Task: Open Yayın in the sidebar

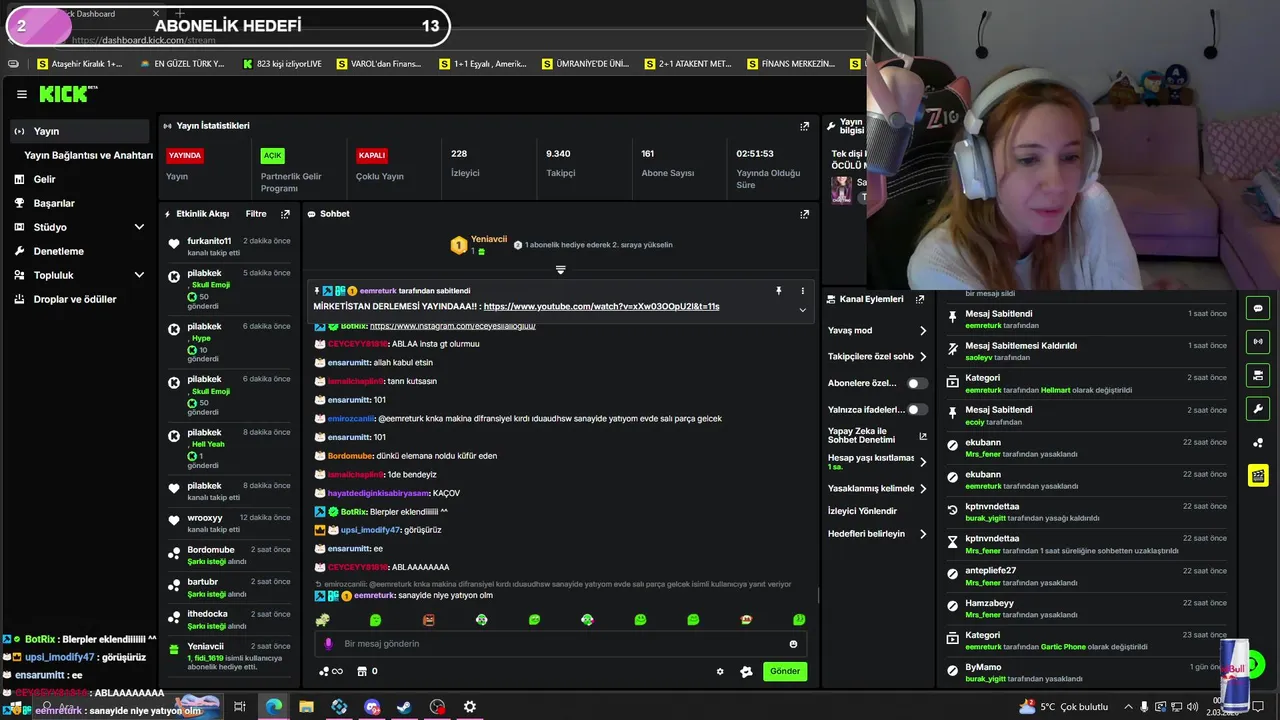Action: pyautogui.click(x=79, y=131)
